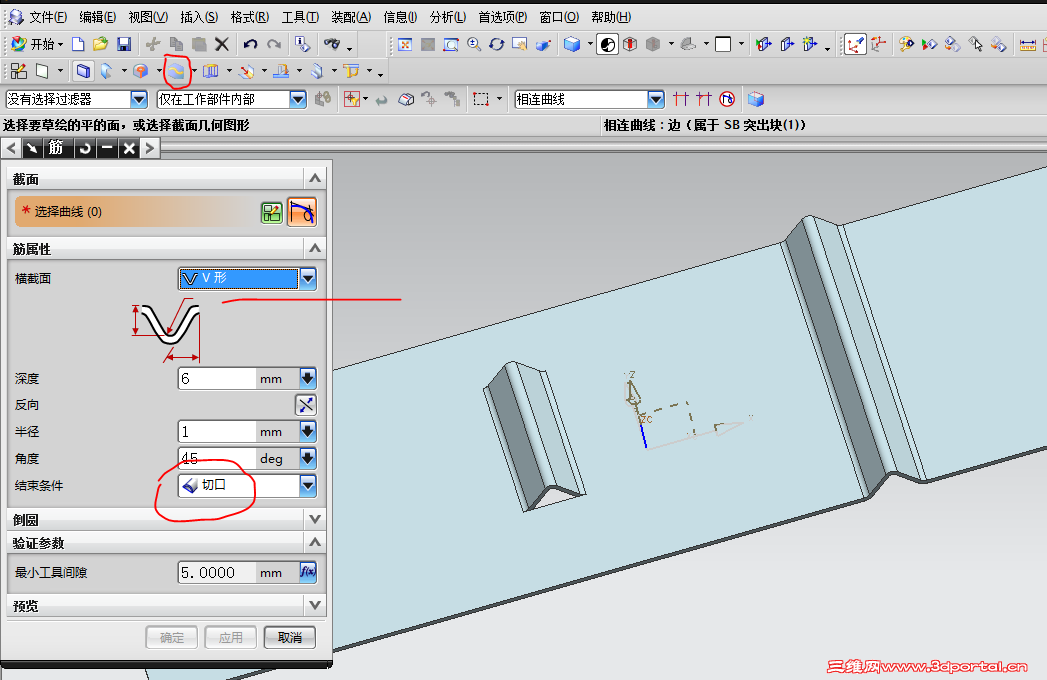Open the 工具(T) menu

click(x=300, y=17)
